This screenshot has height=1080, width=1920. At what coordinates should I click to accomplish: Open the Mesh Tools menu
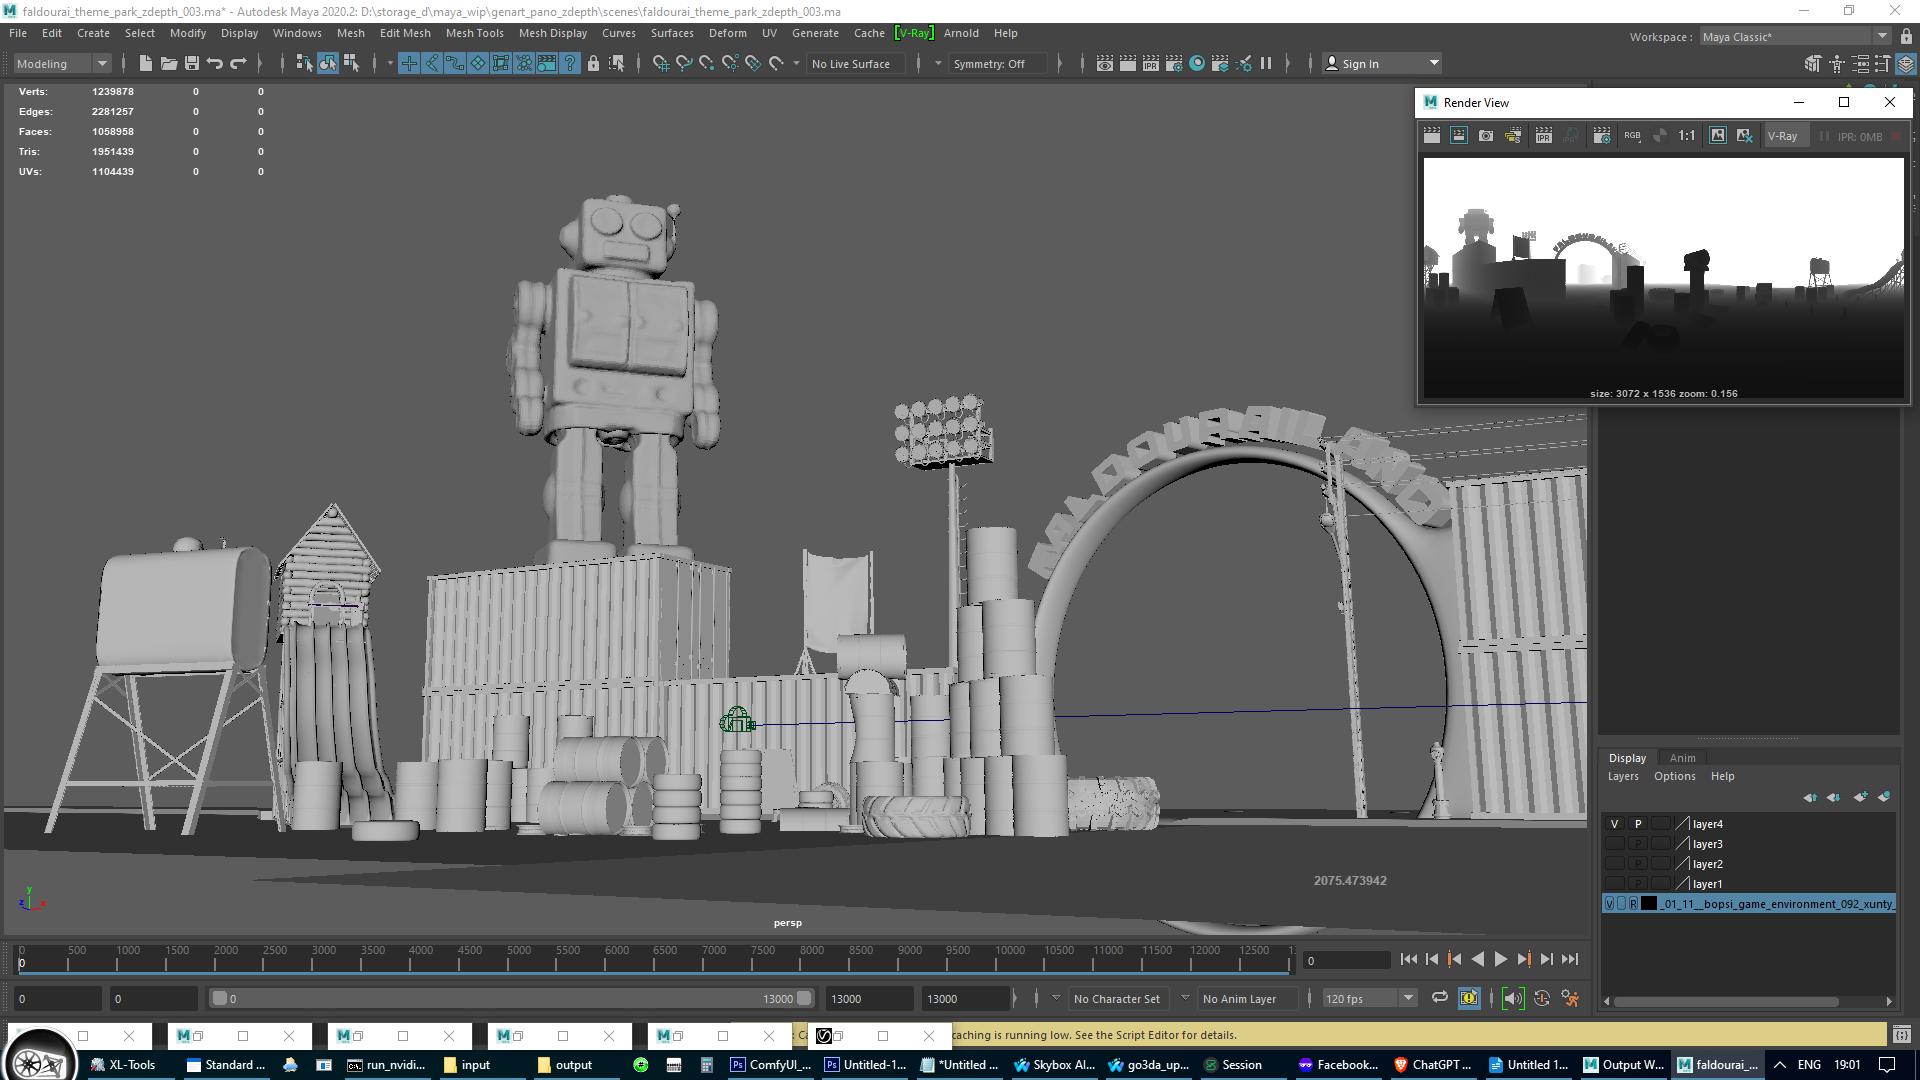[x=474, y=33]
